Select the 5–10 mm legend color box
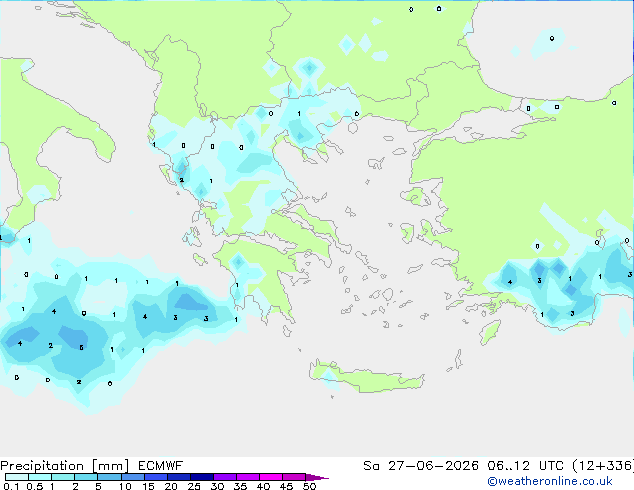Viewport: 634px width, 490px height. pyautogui.click(x=109, y=477)
